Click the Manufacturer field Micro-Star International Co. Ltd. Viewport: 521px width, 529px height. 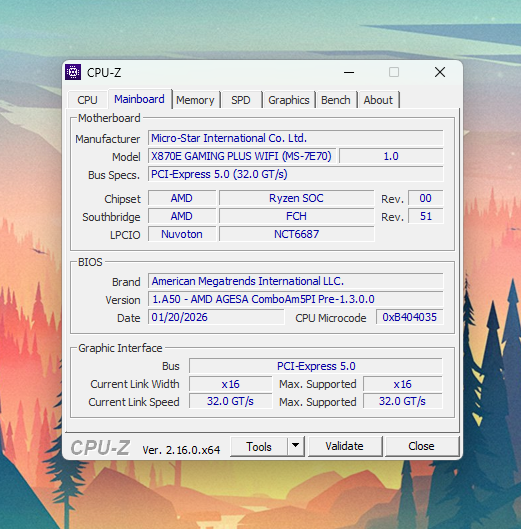(x=296, y=138)
